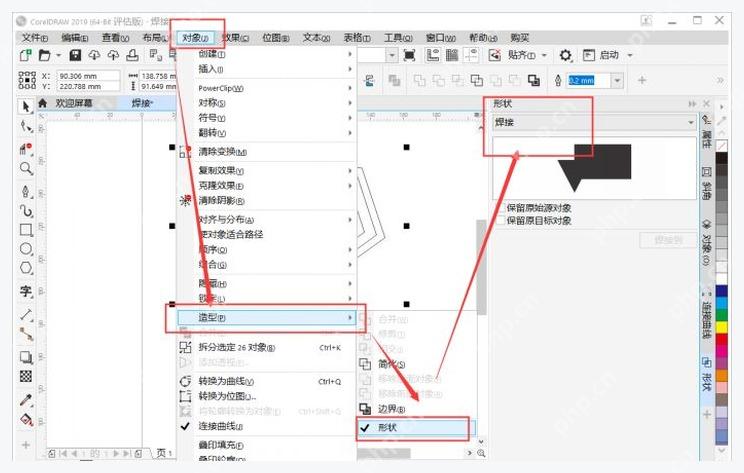Expand the 对齐与分布 submenu
The height and width of the screenshot is (473, 744).
click(x=266, y=220)
